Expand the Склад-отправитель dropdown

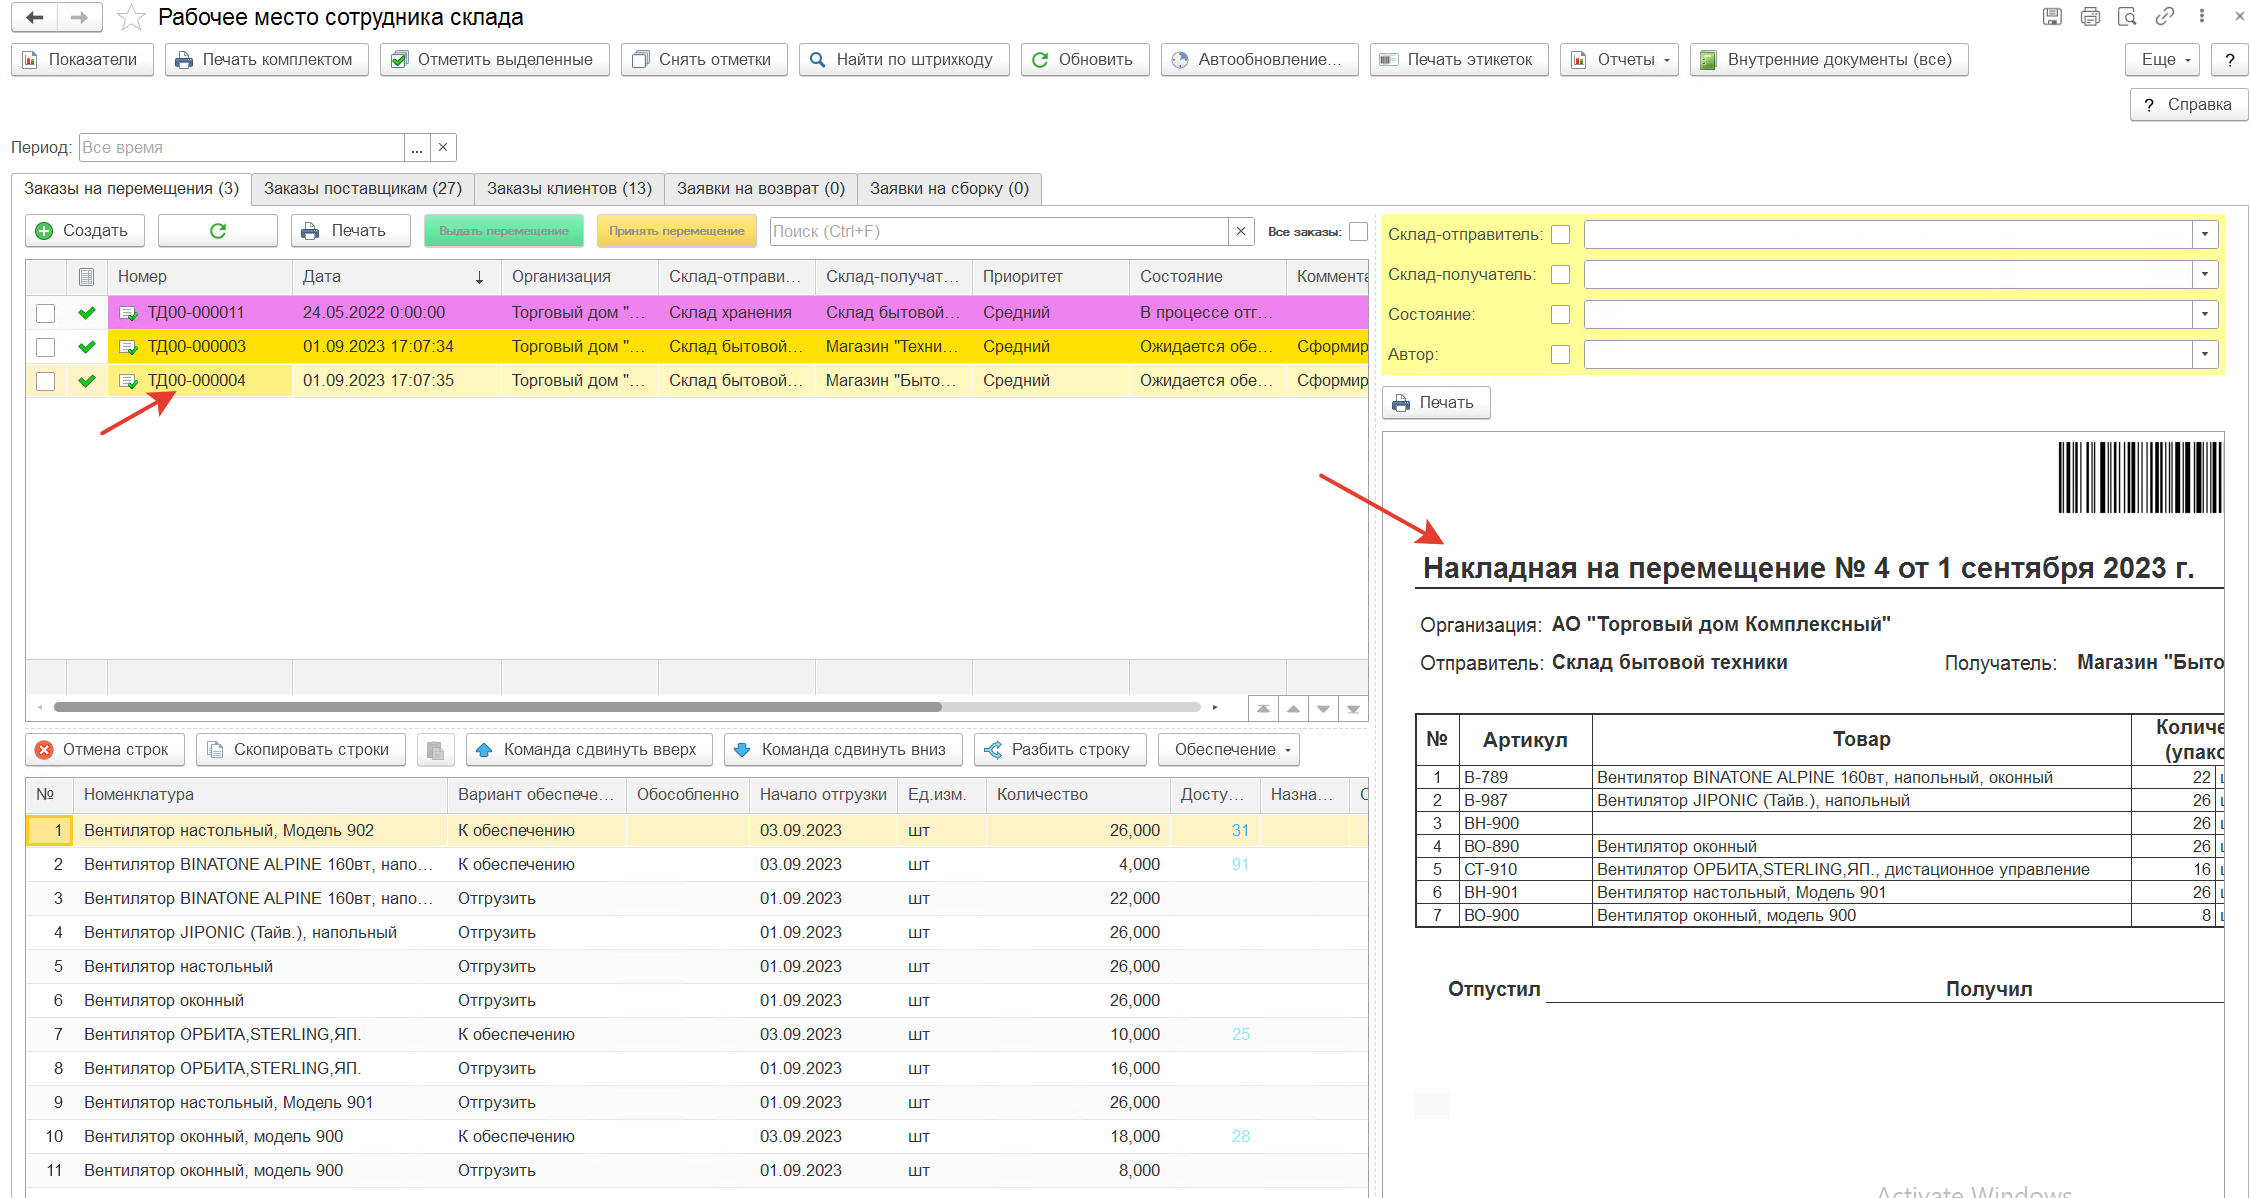(2206, 235)
